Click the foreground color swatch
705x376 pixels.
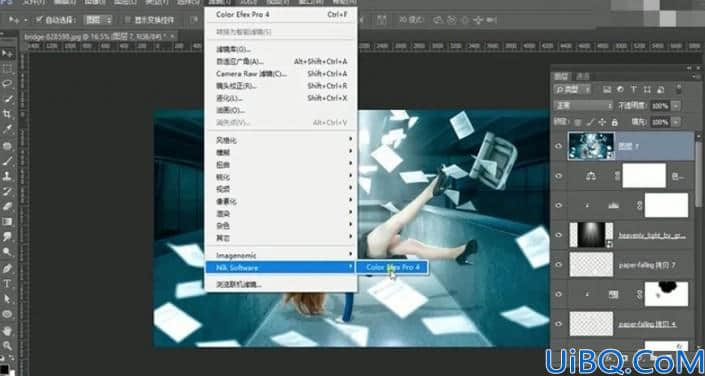pyautogui.click(x=5, y=369)
